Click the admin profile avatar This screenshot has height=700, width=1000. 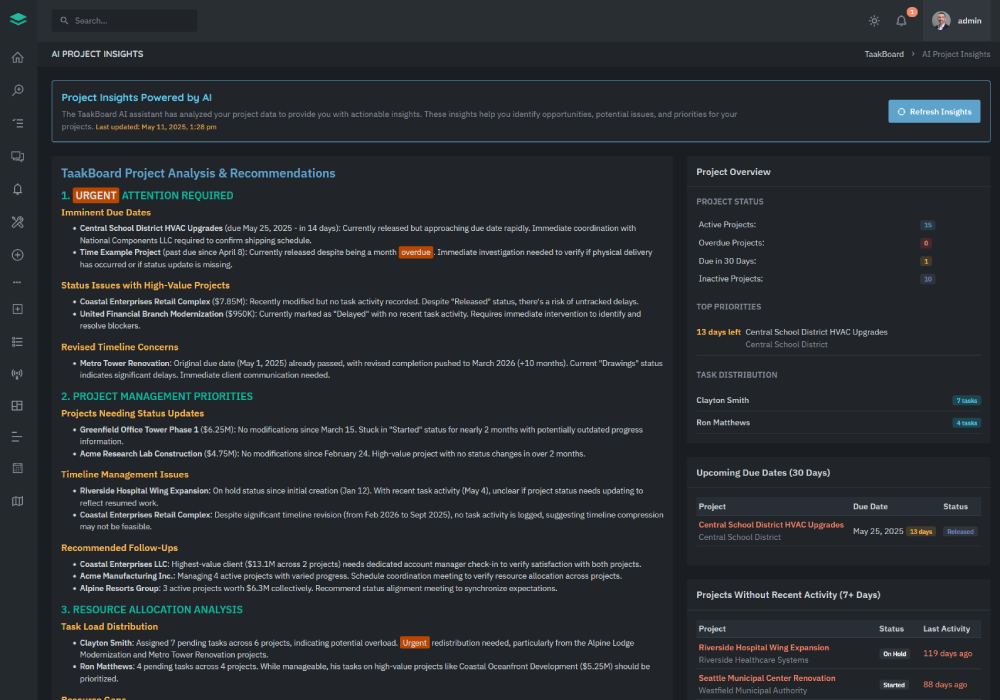click(941, 20)
